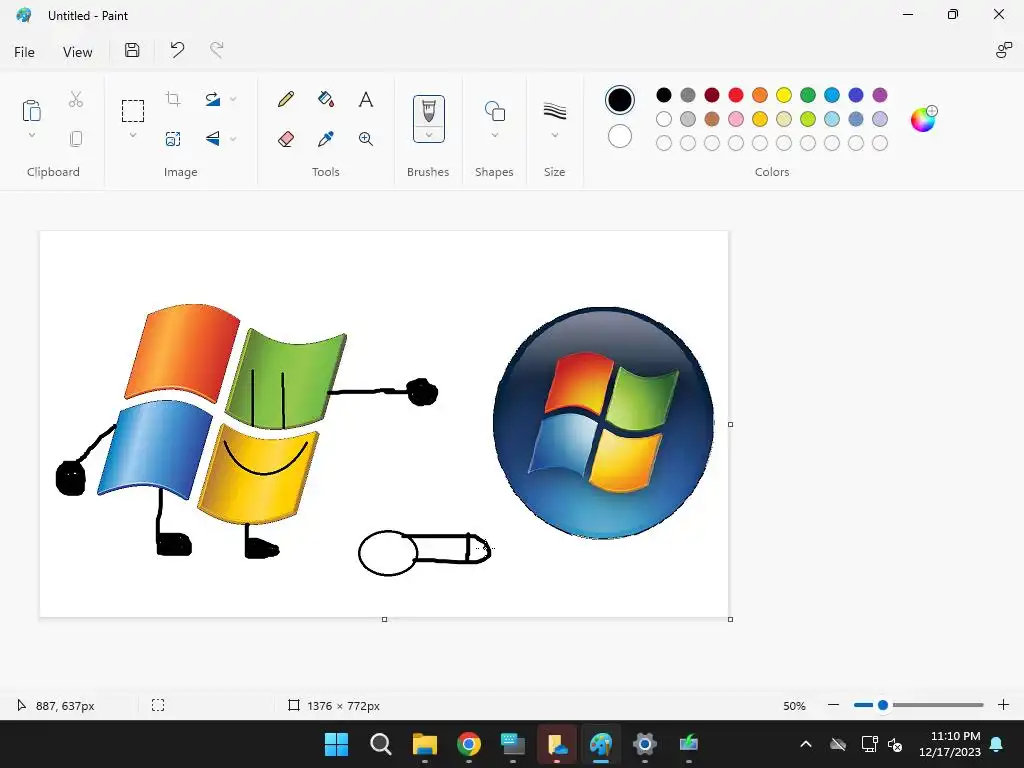The width and height of the screenshot is (1024, 768).
Task: Show hidden system tray icons
Action: tap(806, 744)
